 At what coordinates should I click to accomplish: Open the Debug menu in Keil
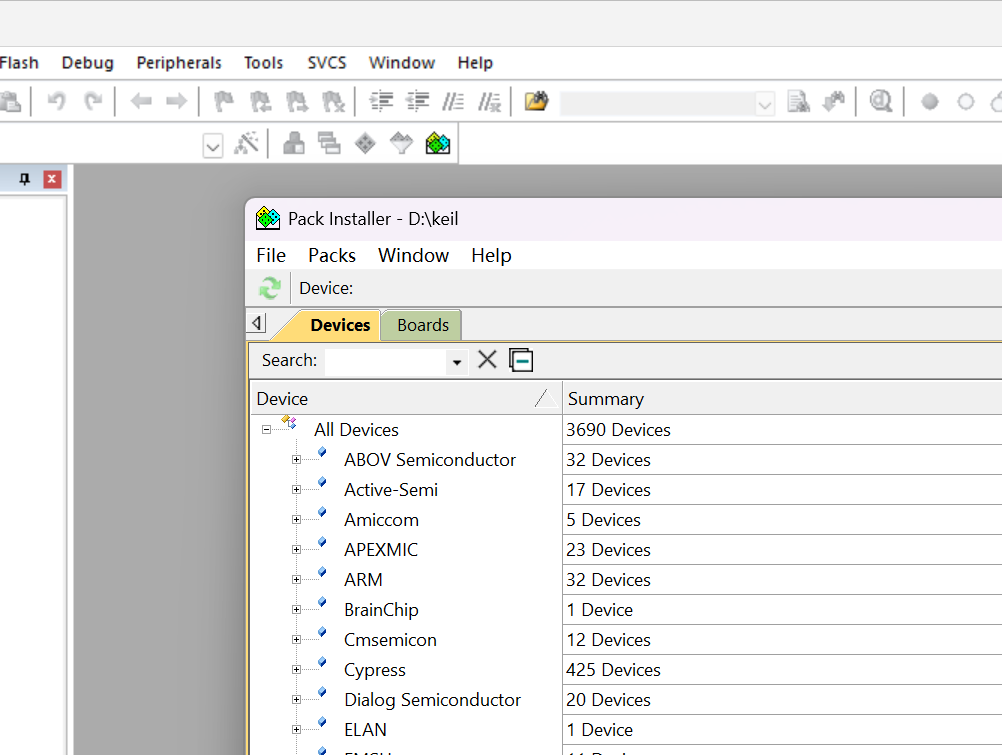click(x=88, y=63)
